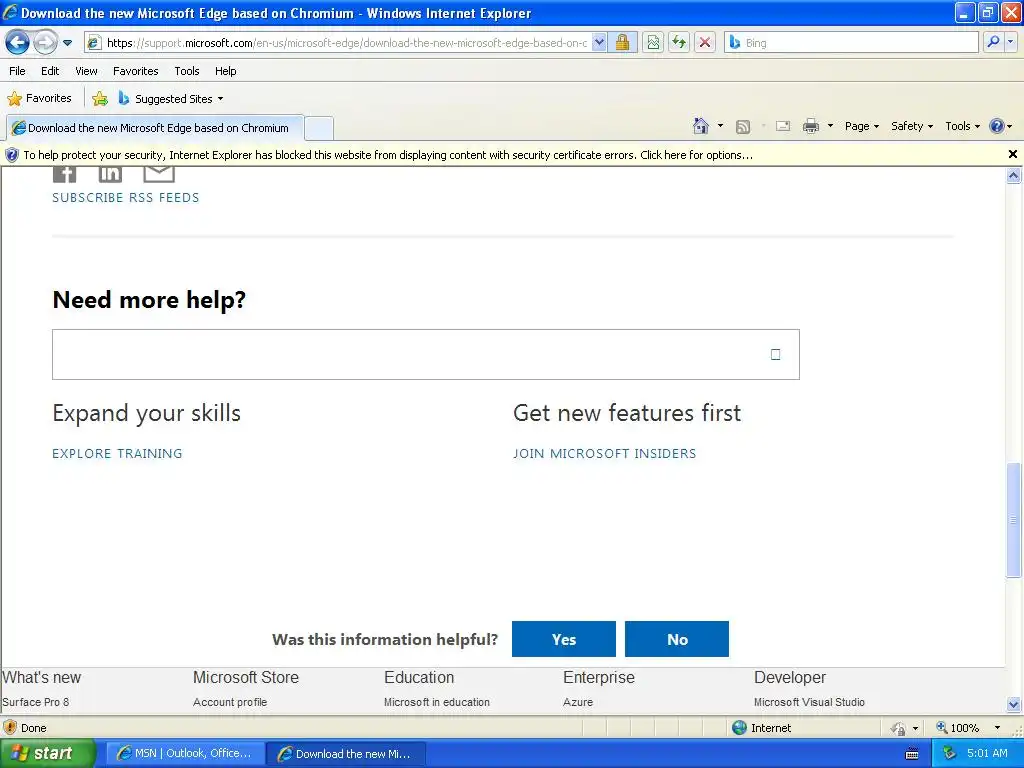Viewport: 1024px width, 768px height.
Task: Share via the LinkedIn icon
Action: tap(110, 173)
